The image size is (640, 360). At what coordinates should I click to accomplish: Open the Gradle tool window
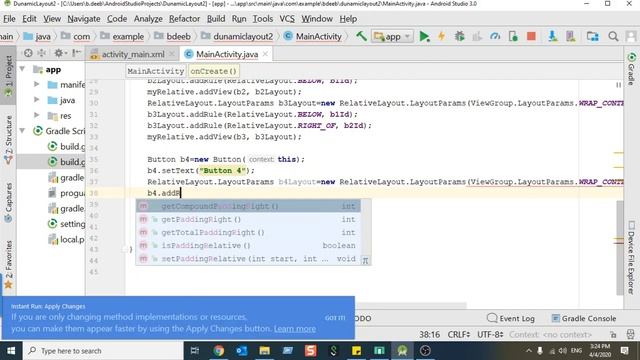(631, 69)
